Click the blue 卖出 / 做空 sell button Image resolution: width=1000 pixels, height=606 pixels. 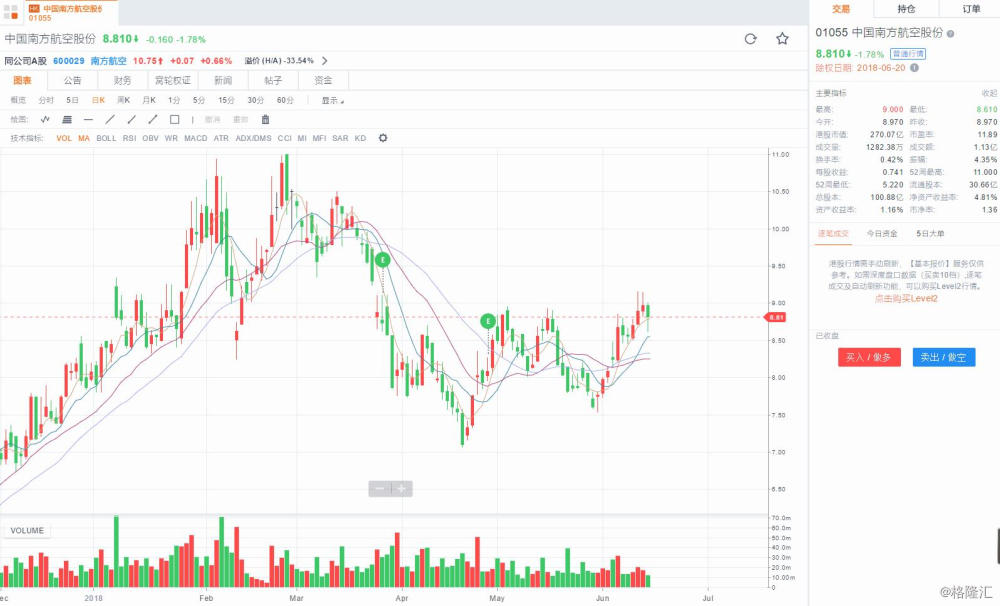tap(944, 357)
